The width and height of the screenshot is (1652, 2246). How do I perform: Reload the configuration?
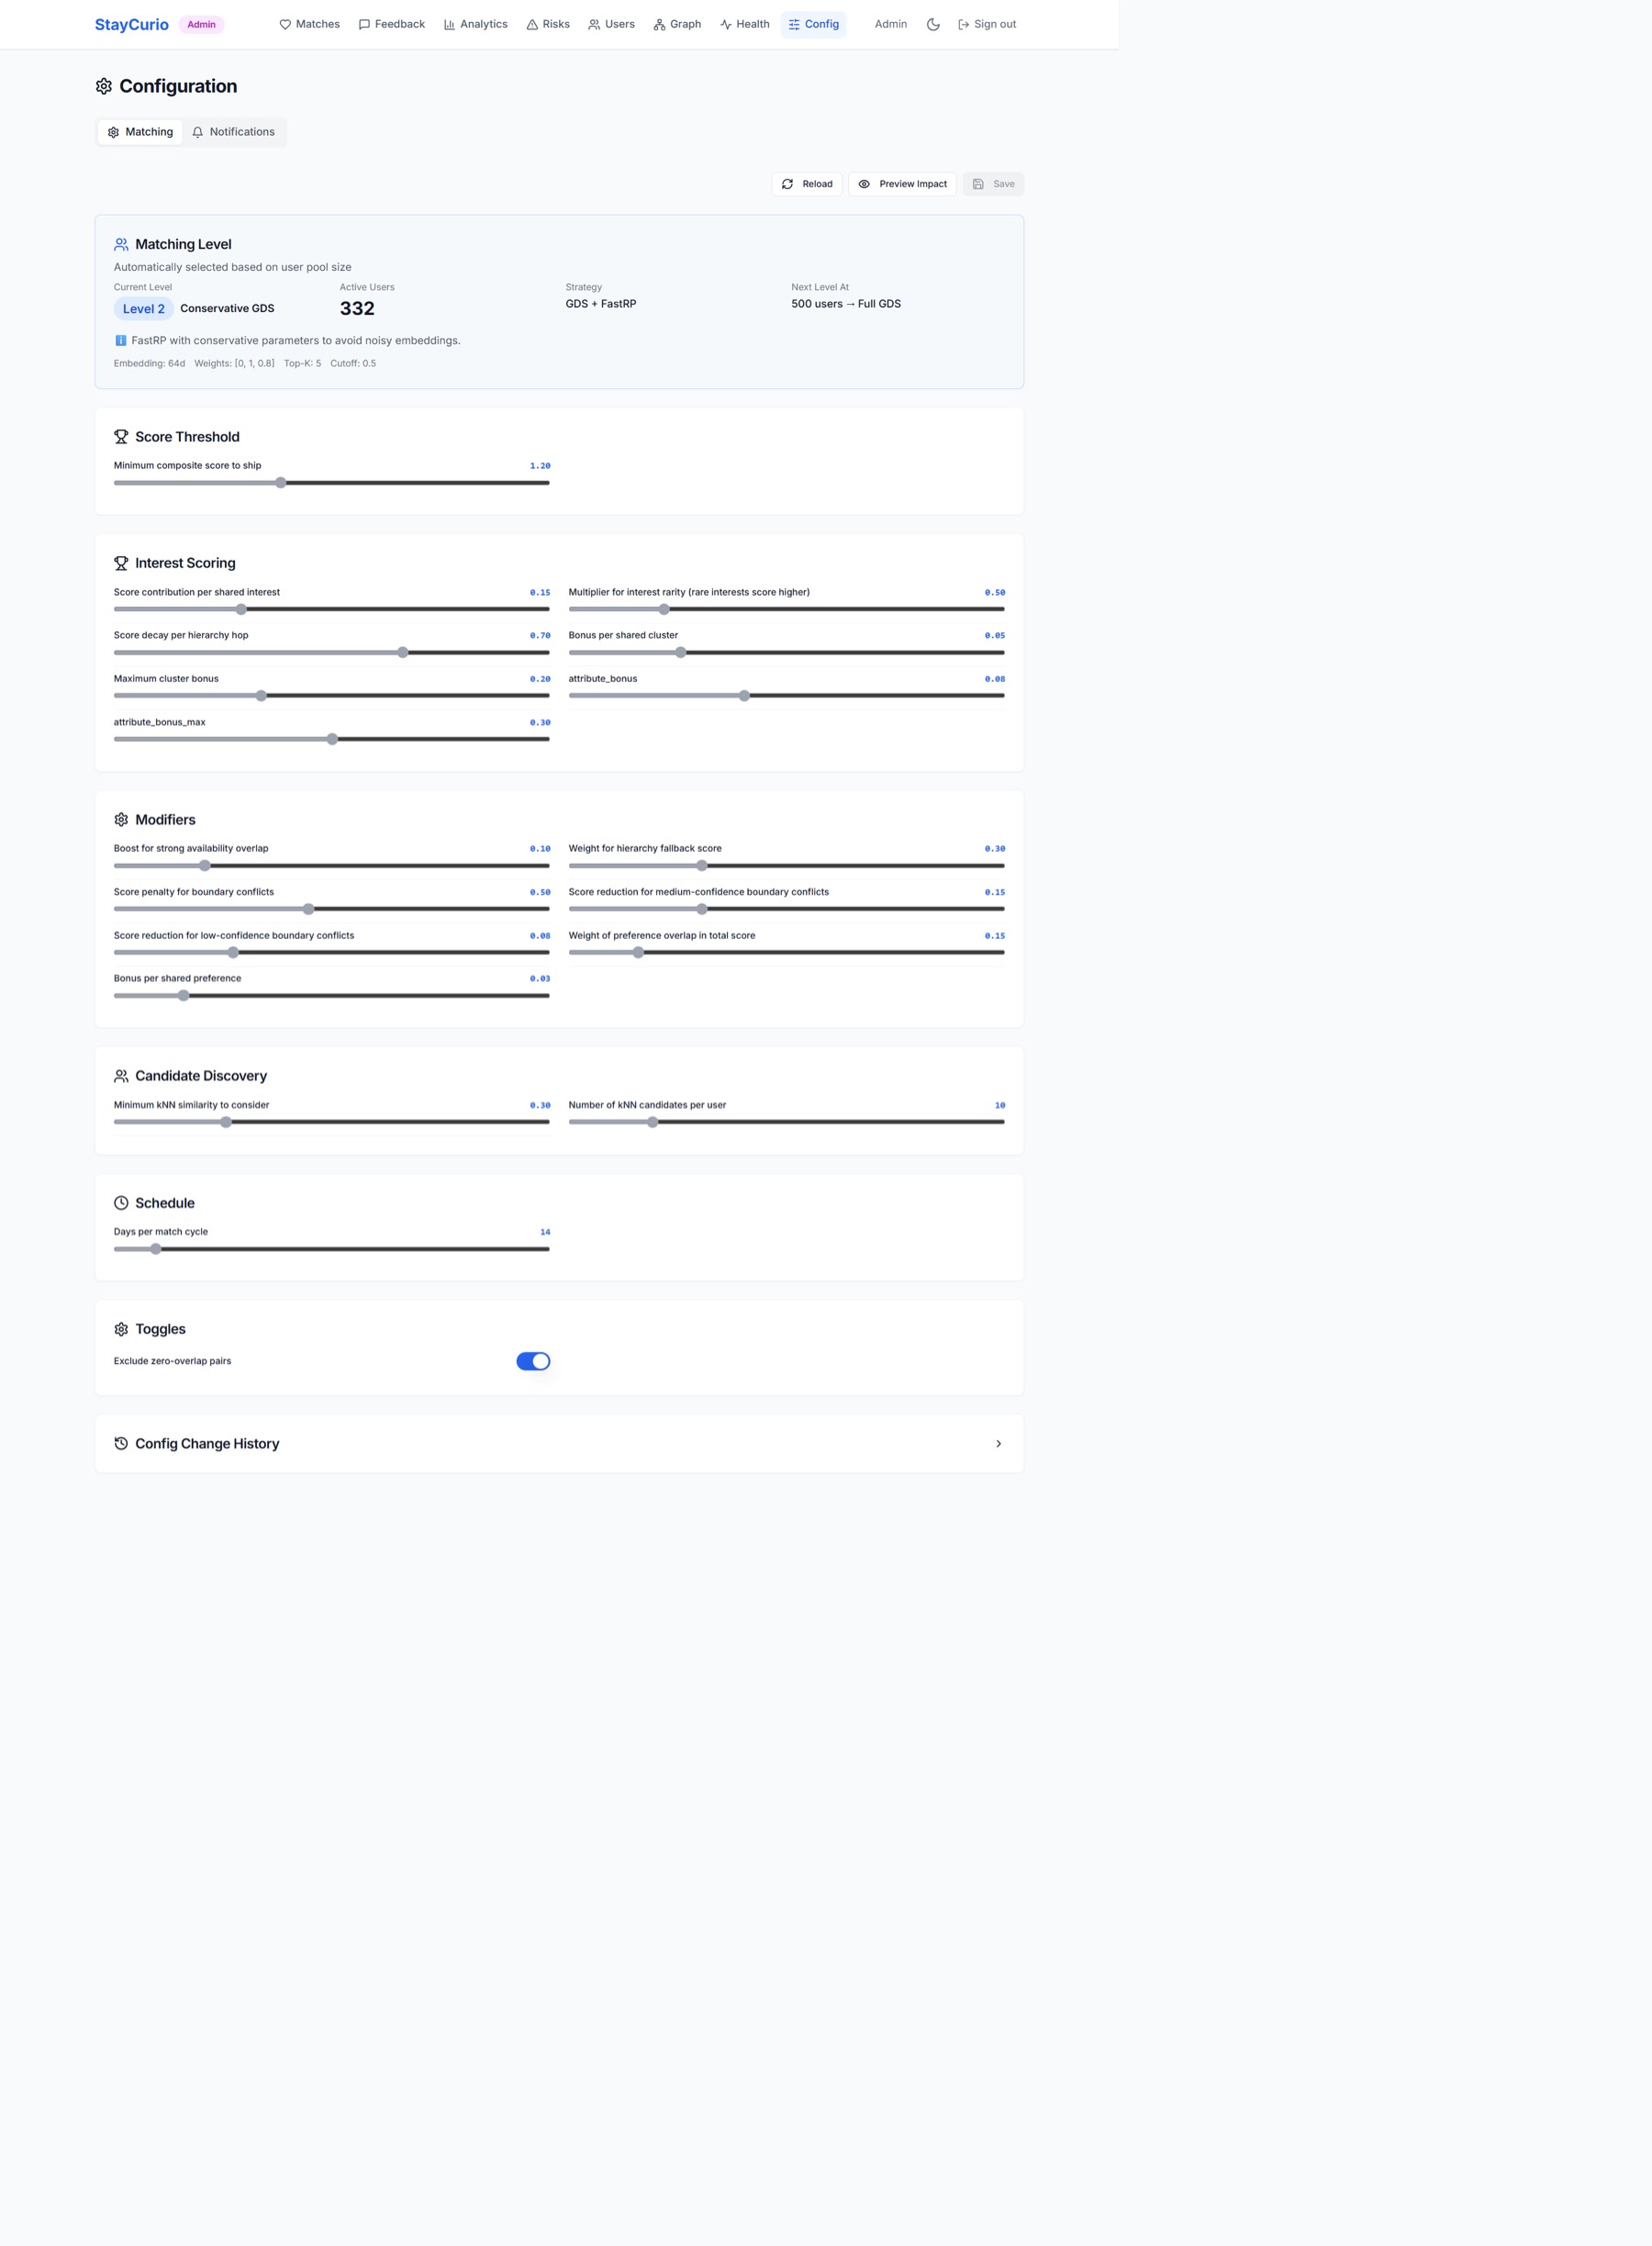point(806,184)
